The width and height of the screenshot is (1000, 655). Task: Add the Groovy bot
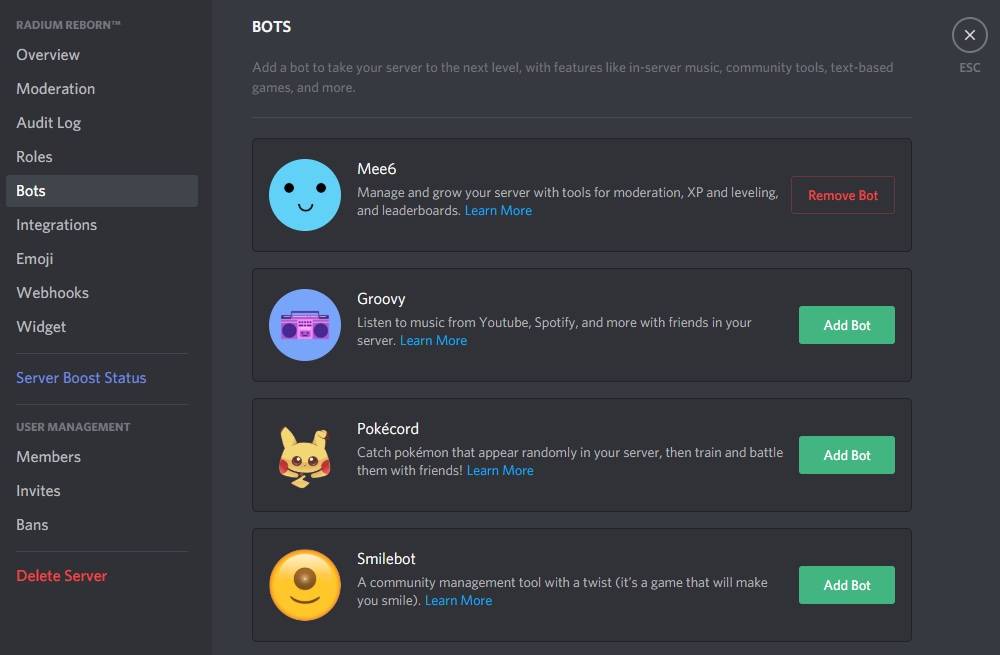(846, 325)
